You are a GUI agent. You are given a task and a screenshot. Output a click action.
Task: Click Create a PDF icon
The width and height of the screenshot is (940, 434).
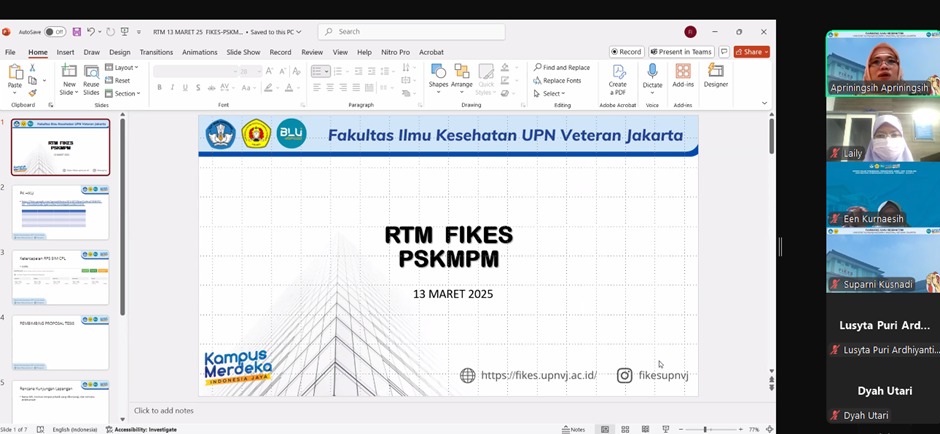click(618, 74)
